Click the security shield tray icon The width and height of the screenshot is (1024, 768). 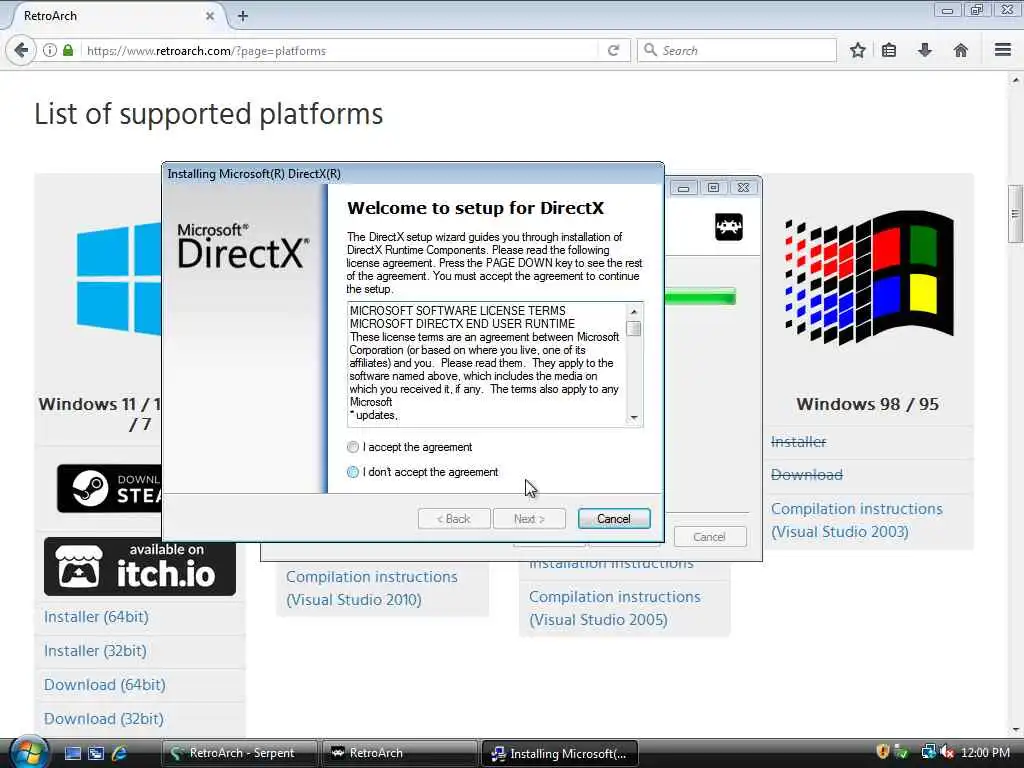click(883, 752)
